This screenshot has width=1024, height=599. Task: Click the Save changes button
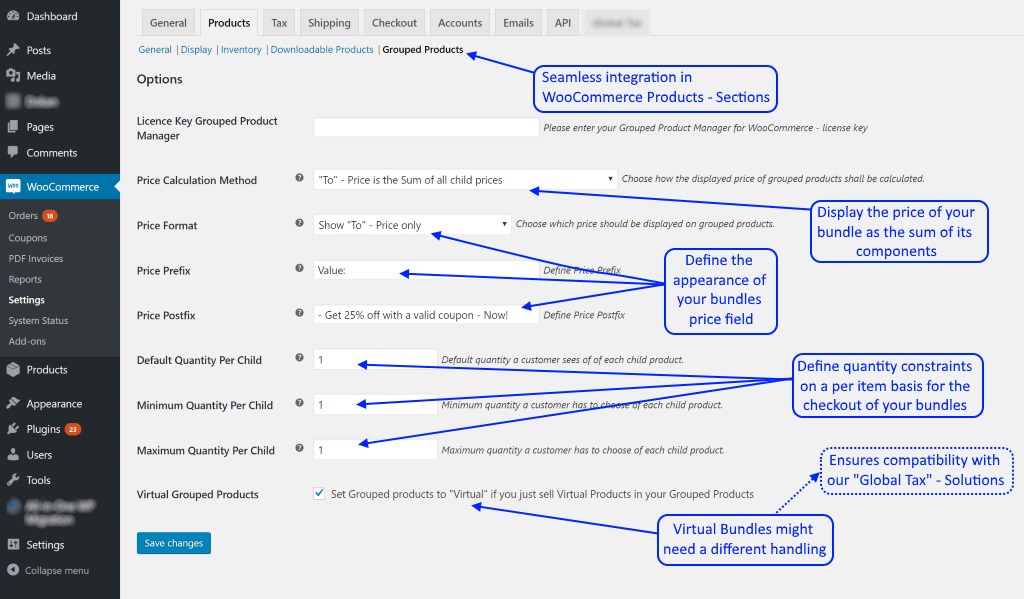coord(174,543)
